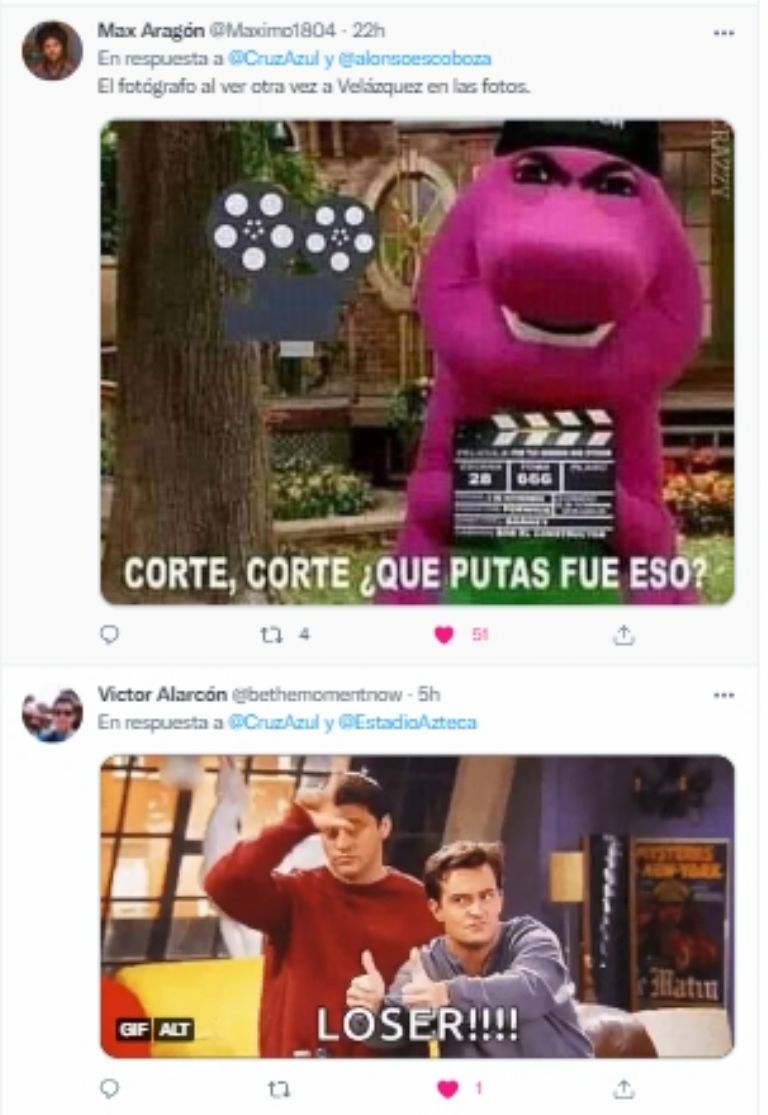Open Max Aragón's profile picture
The height and width of the screenshot is (1115, 768).
pos(52,50)
